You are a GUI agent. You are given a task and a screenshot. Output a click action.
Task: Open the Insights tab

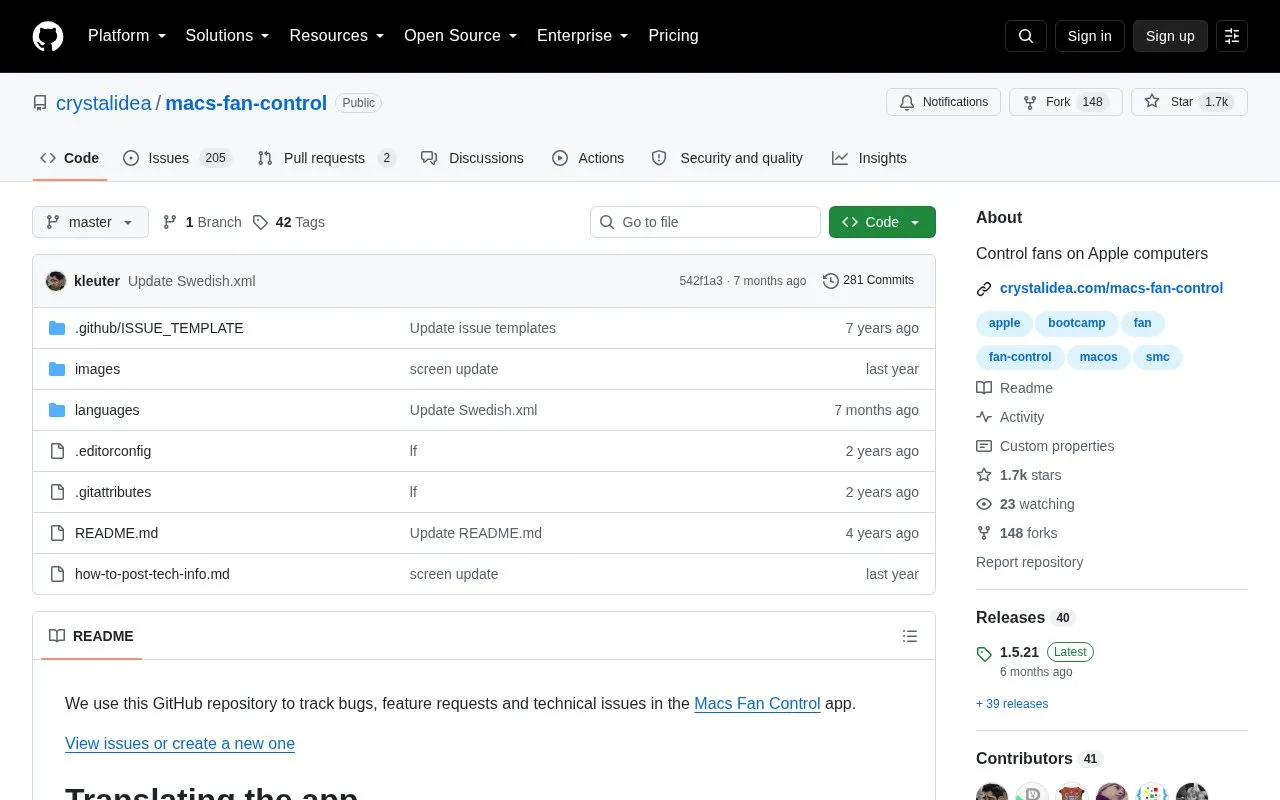click(869, 158)
